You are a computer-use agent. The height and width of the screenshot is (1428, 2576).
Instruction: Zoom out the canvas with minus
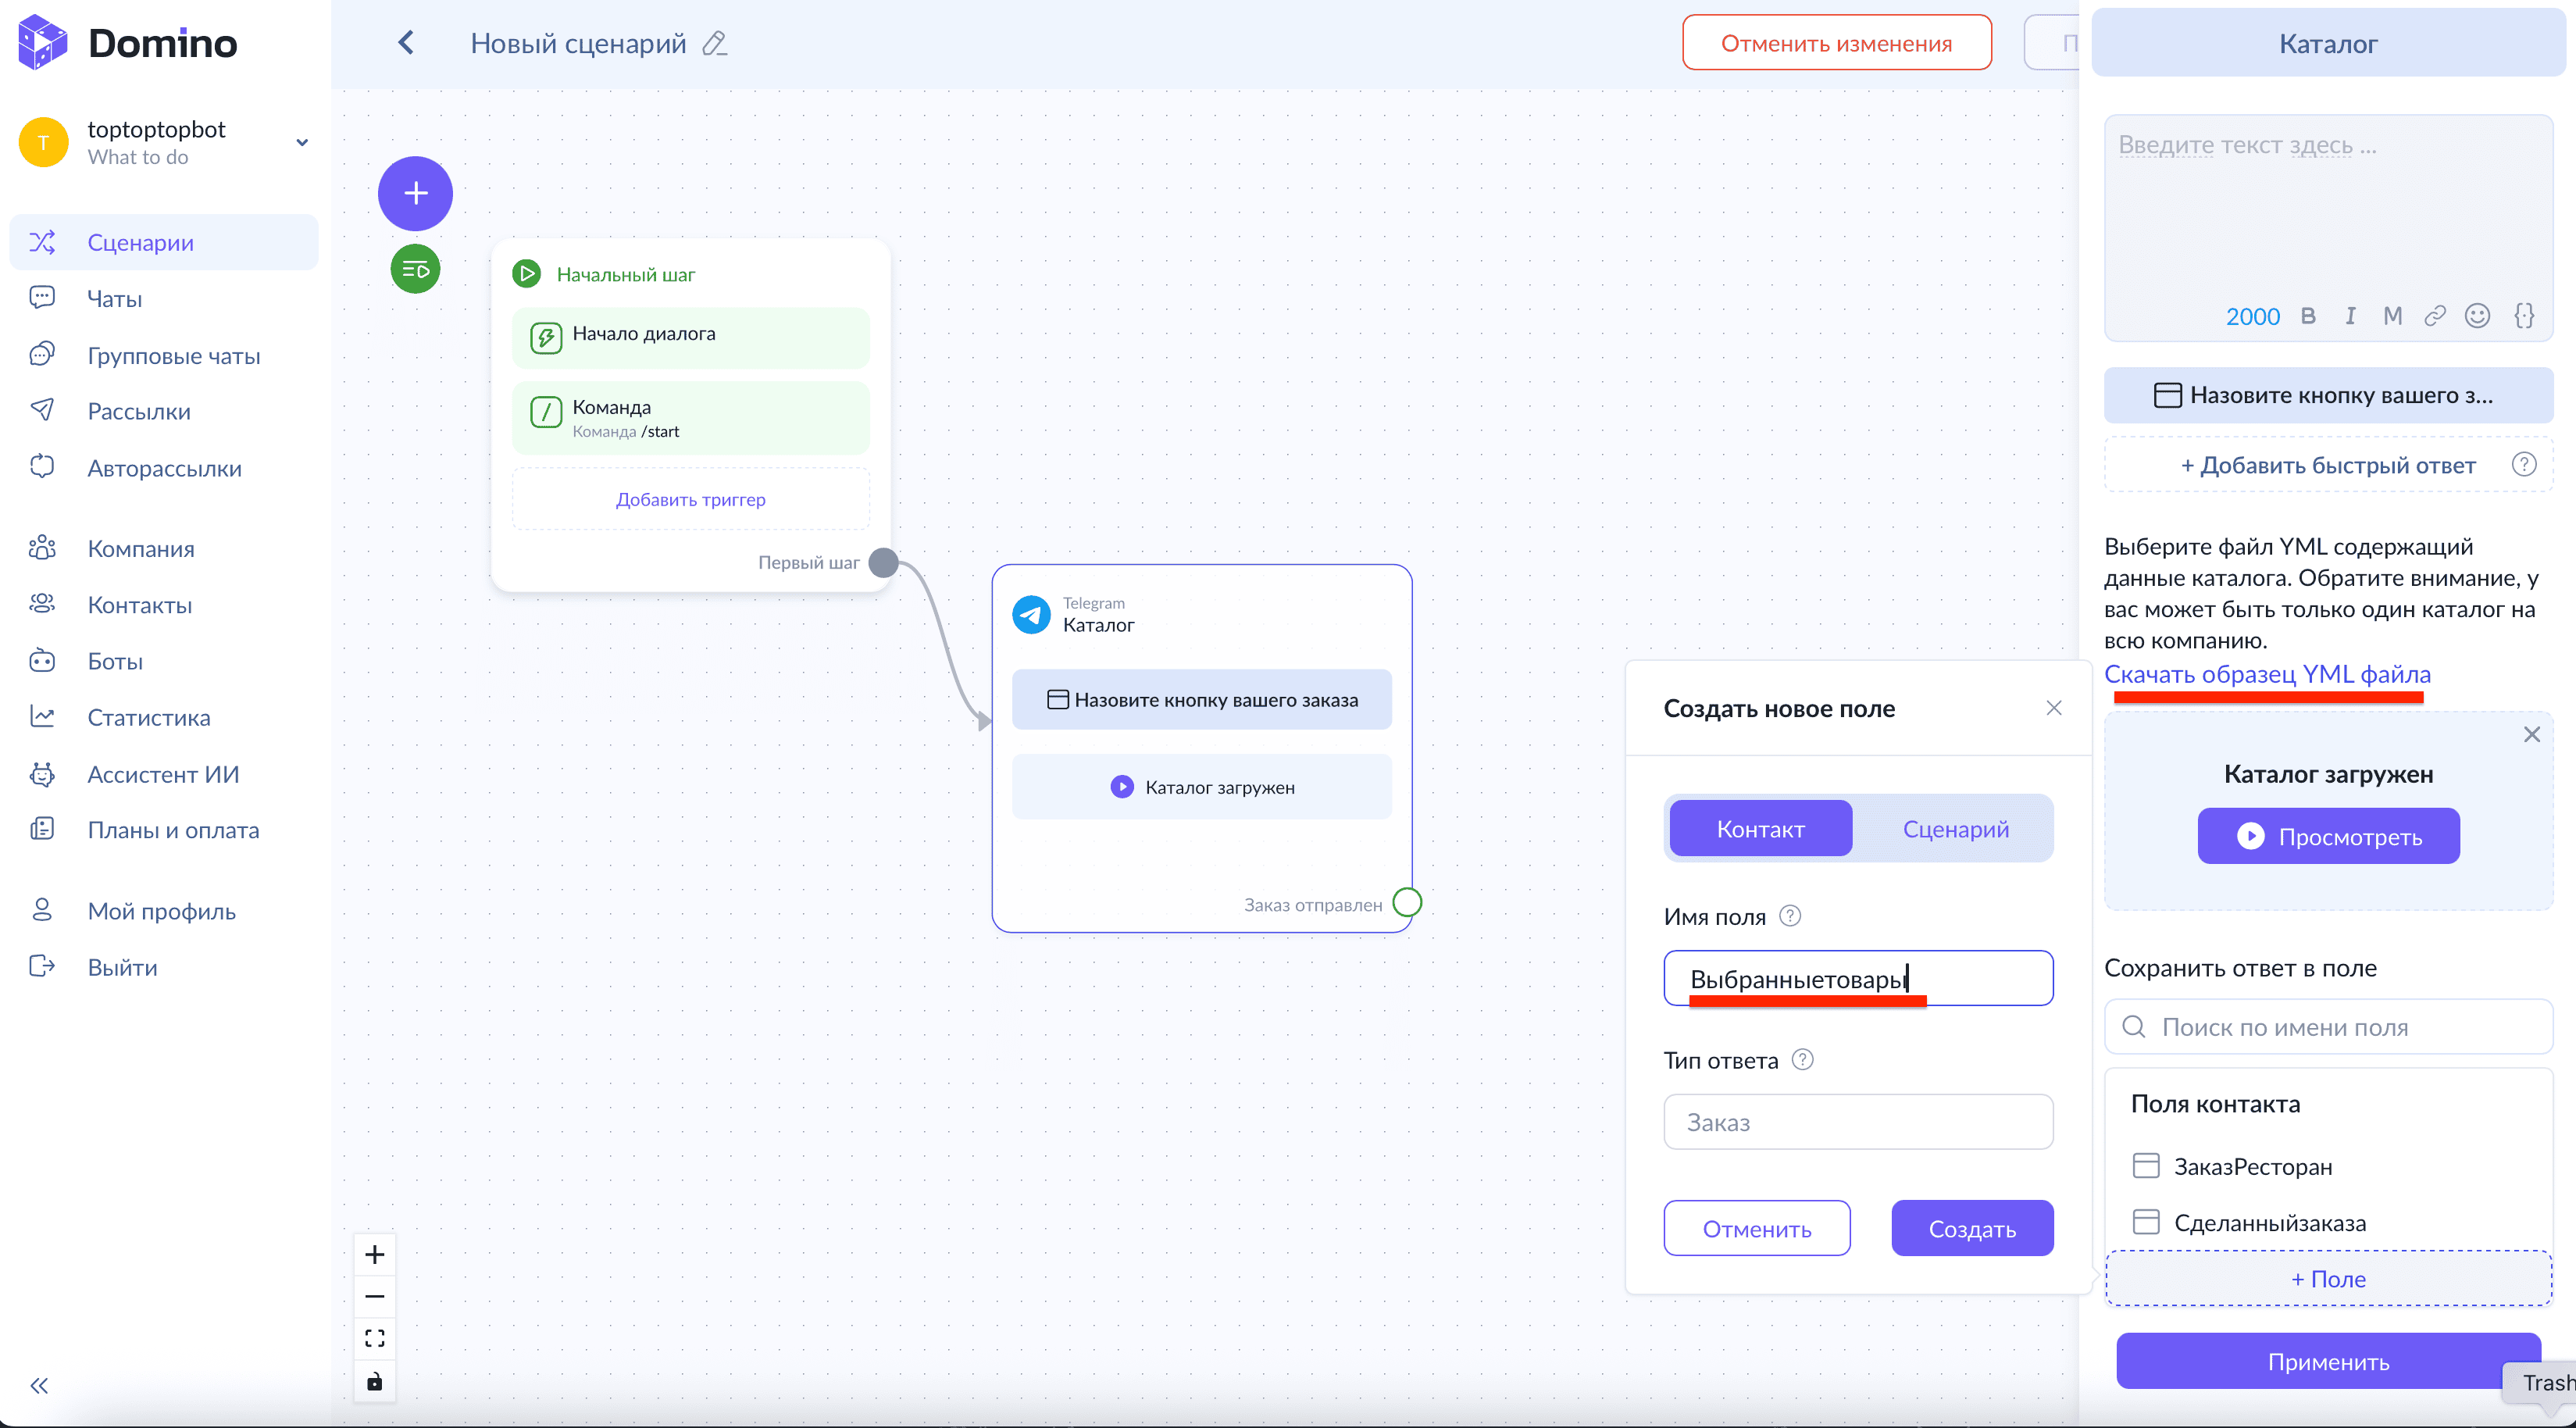pyautogui.click(x=374, y=1296)
